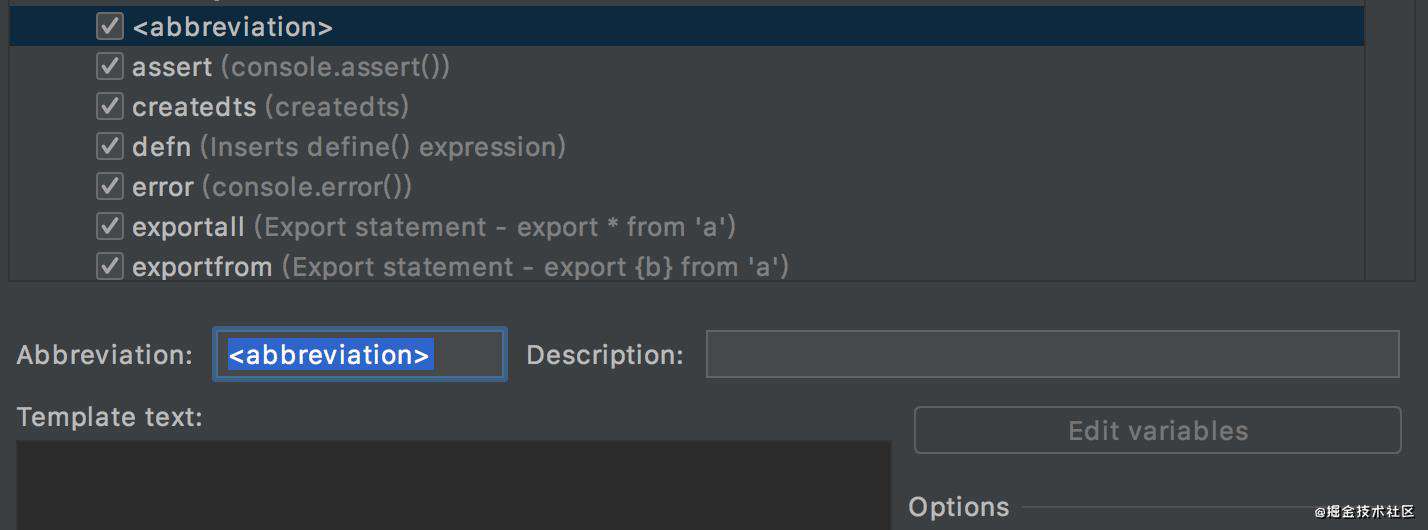Toggle the assert template checkbox
This screenshot has width=1428, height=530.
click(109, 67)
